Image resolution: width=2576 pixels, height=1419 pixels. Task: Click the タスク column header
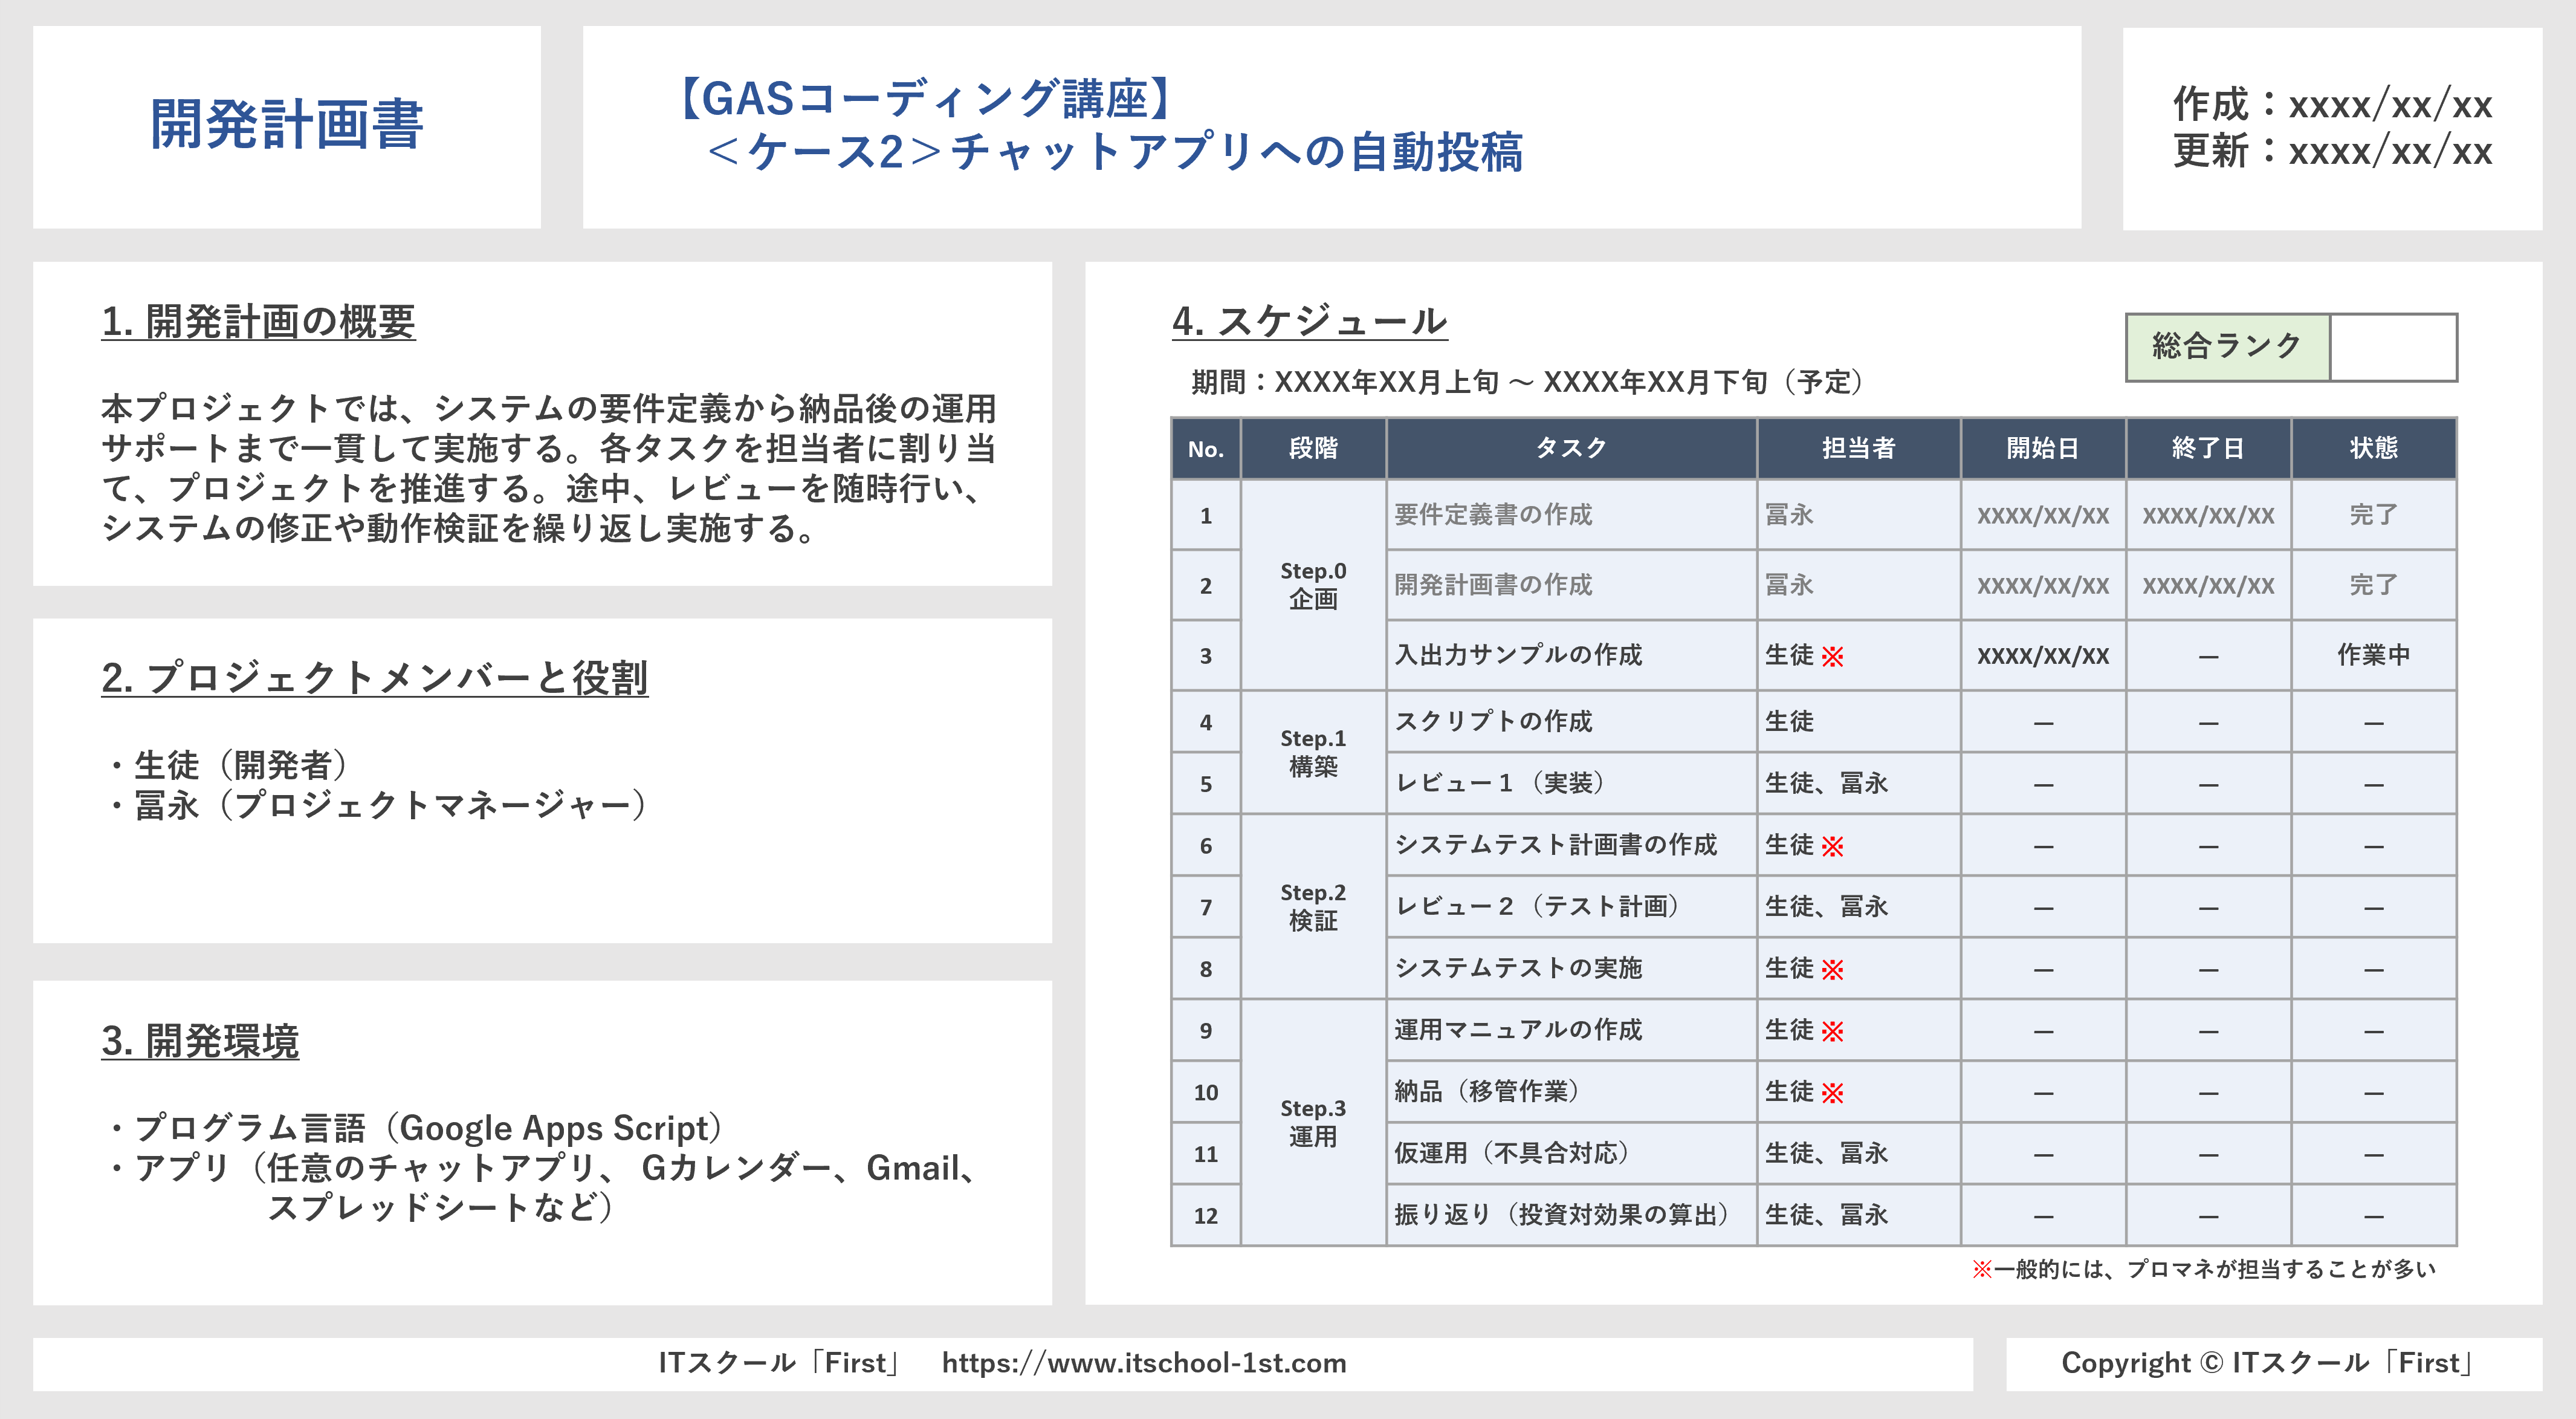click(x=1571, y=449)
